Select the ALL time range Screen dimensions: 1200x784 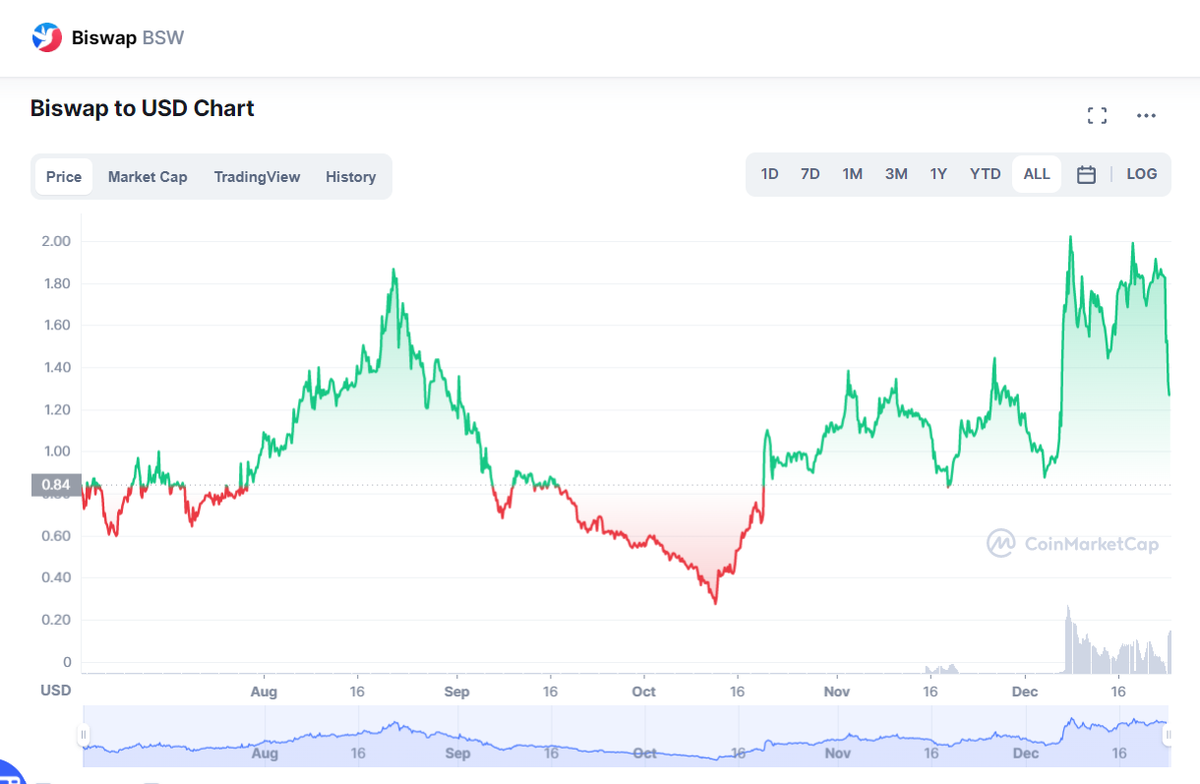pyautogui.click(x=1037, y=174)
